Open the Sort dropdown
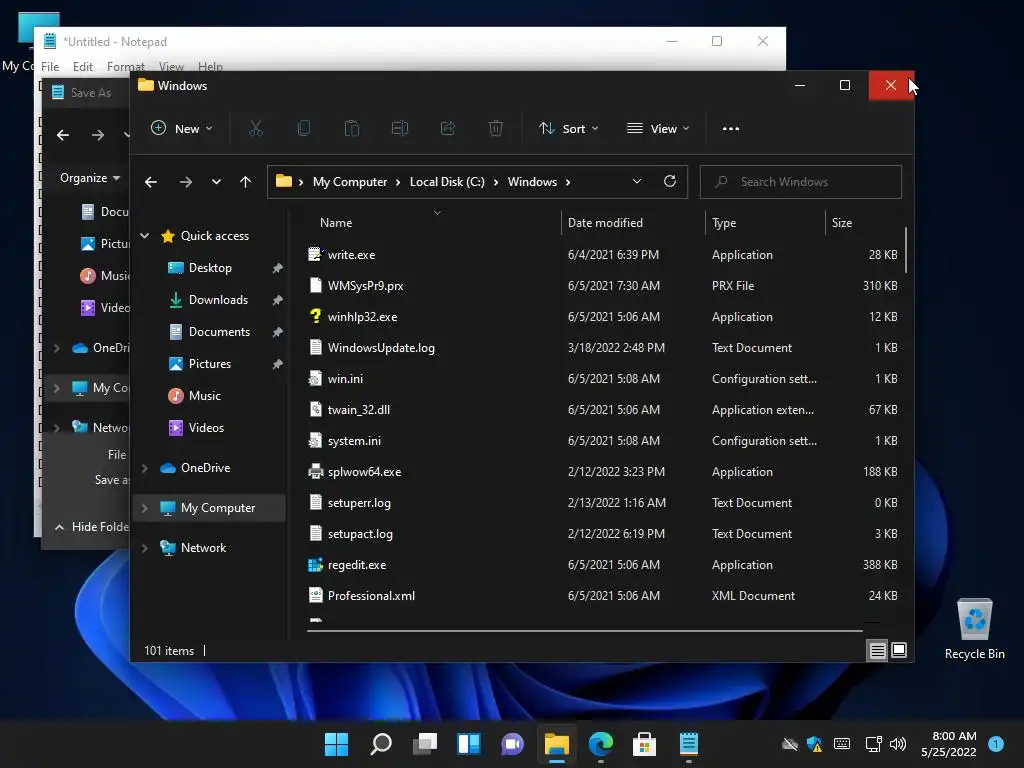The height and width of the screenshot is (768, 1024). pos(569,129)
